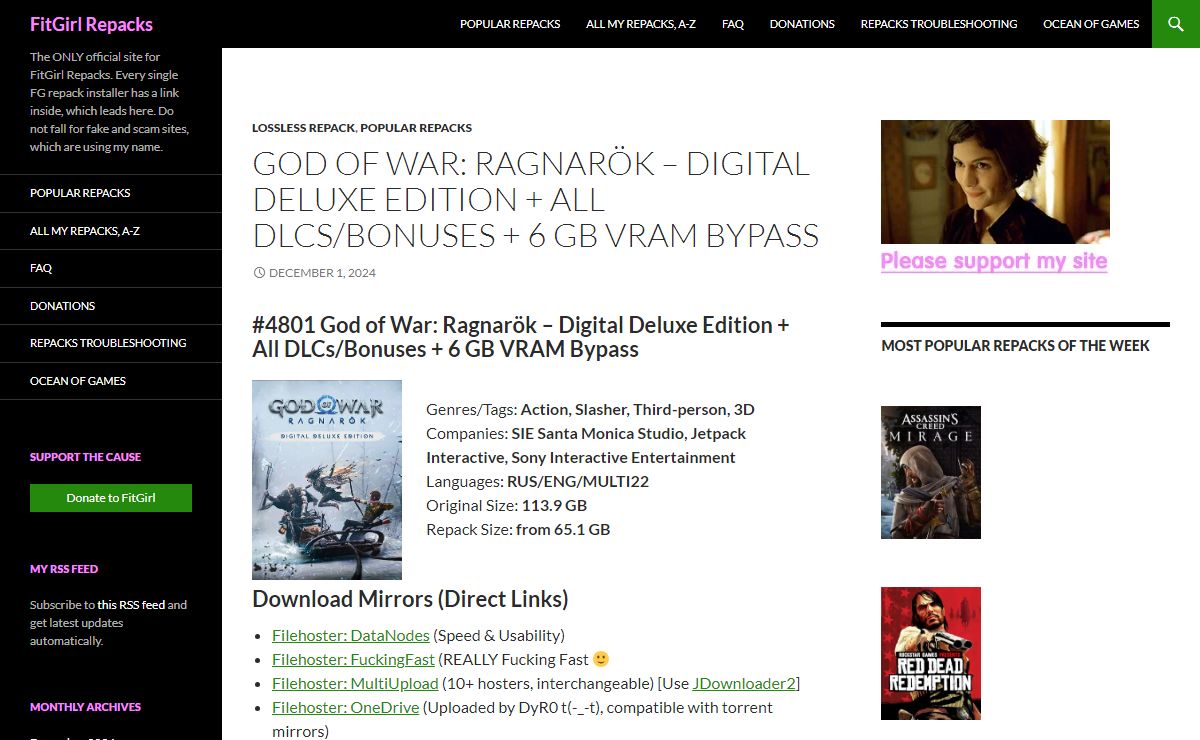The image size is (1200, 740).
Task: Open the FitGirl Repacks site title
Action: pyautogui.click(x=91, y=24)
